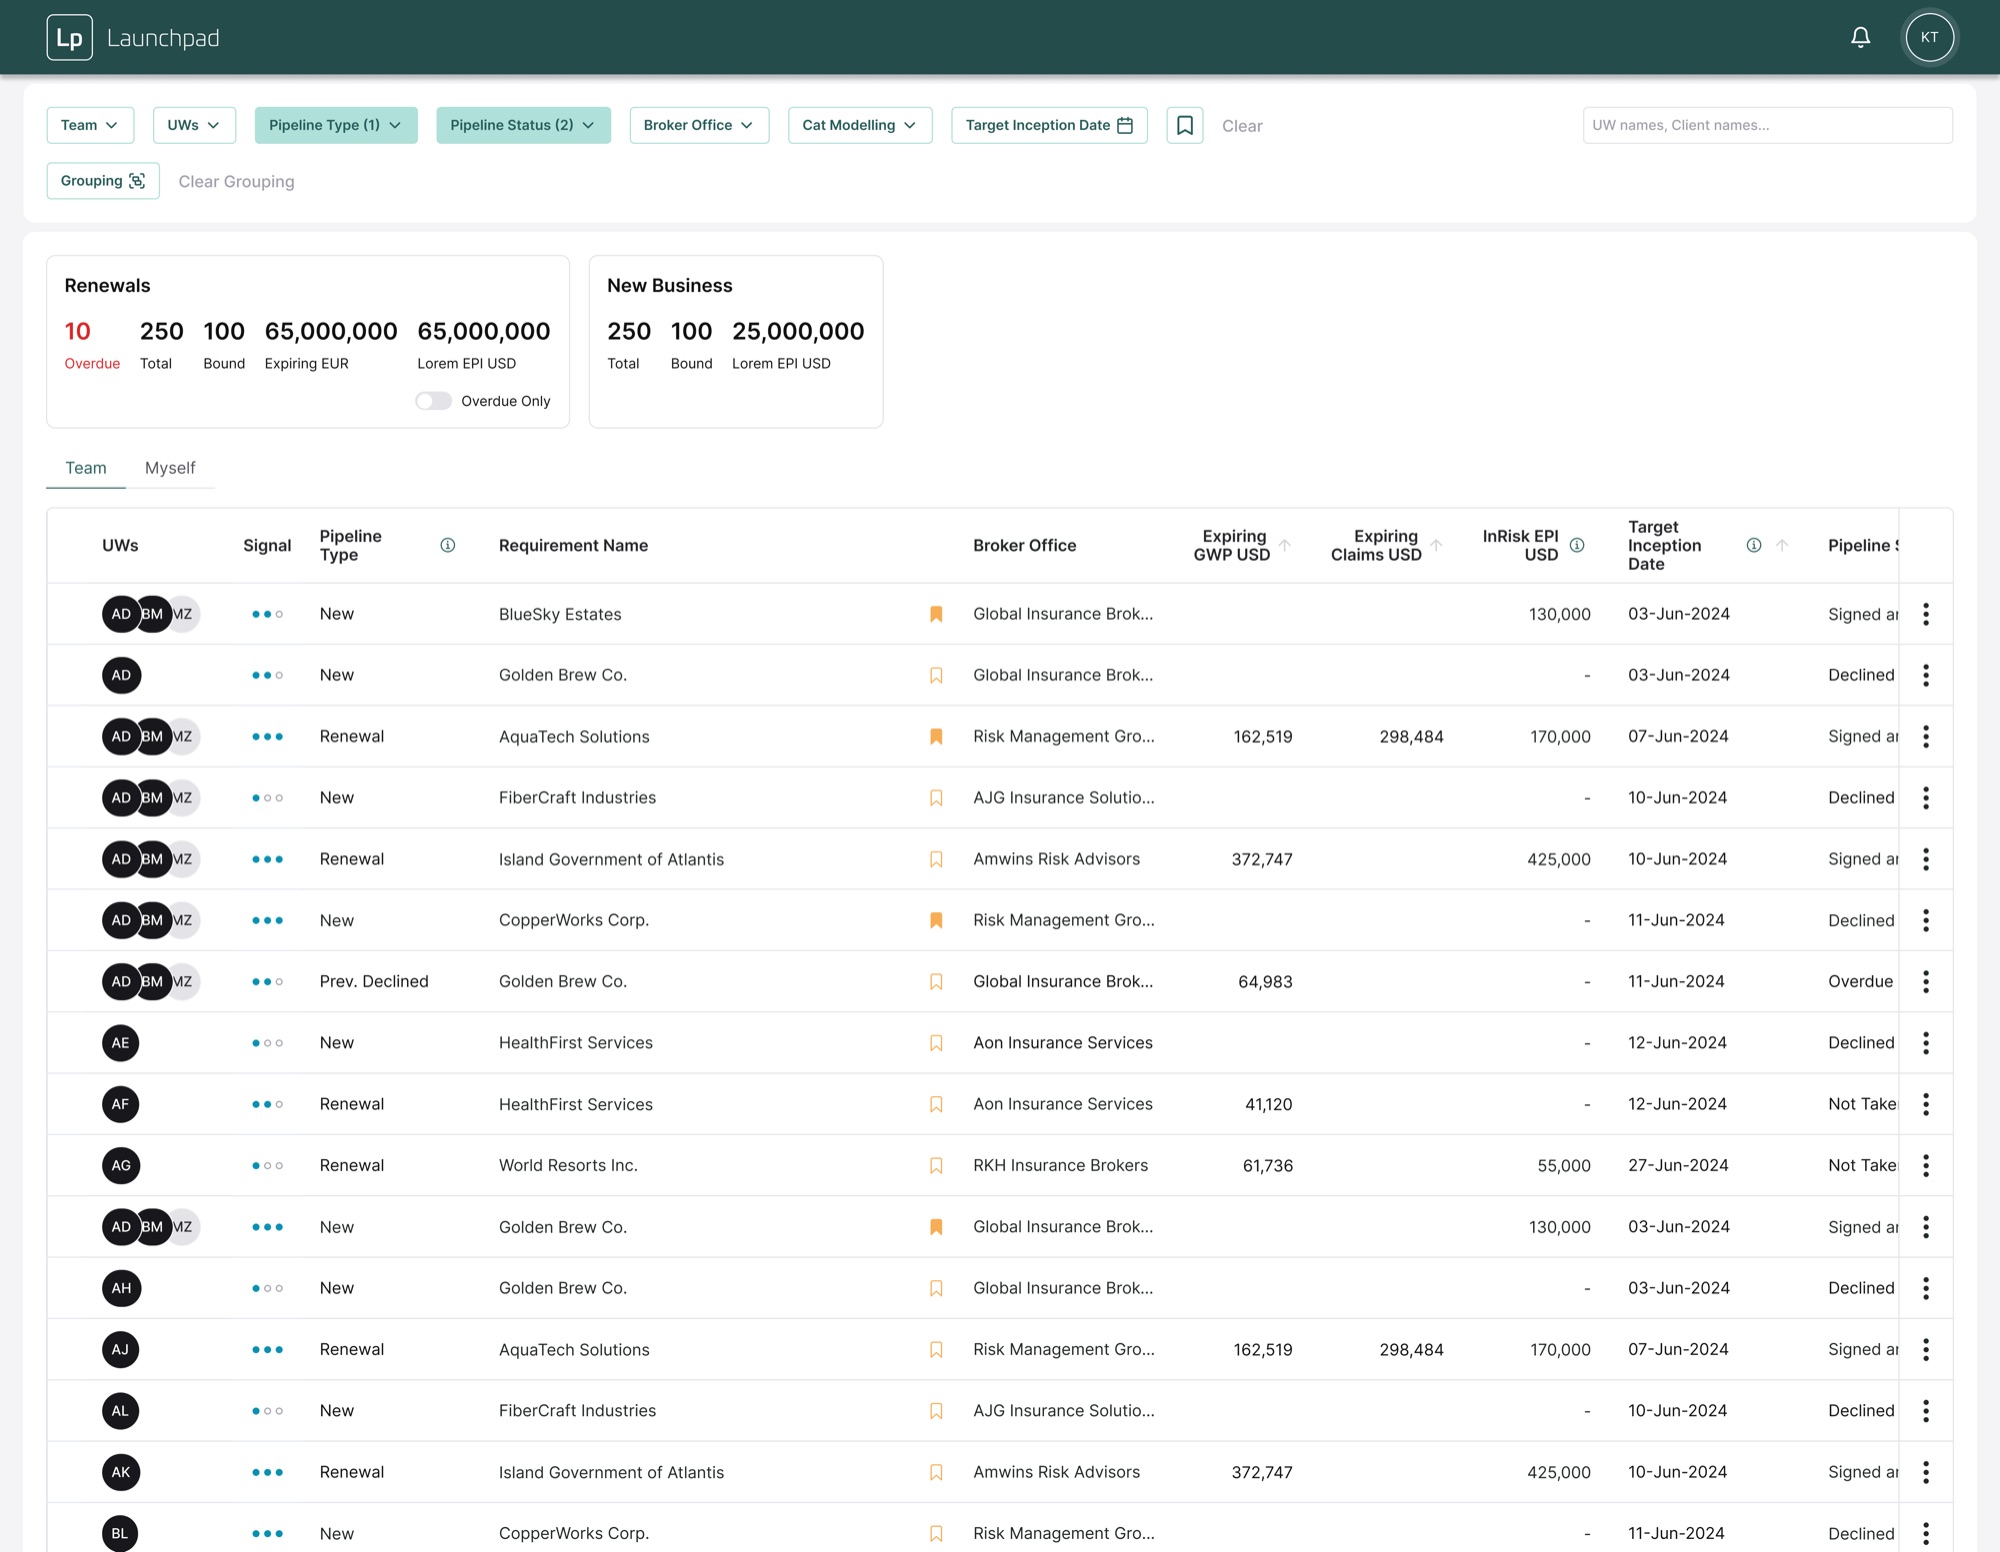Click the Lp Launchpad logo
This screenshot has width=2000, height=1552.
[133, 38]
